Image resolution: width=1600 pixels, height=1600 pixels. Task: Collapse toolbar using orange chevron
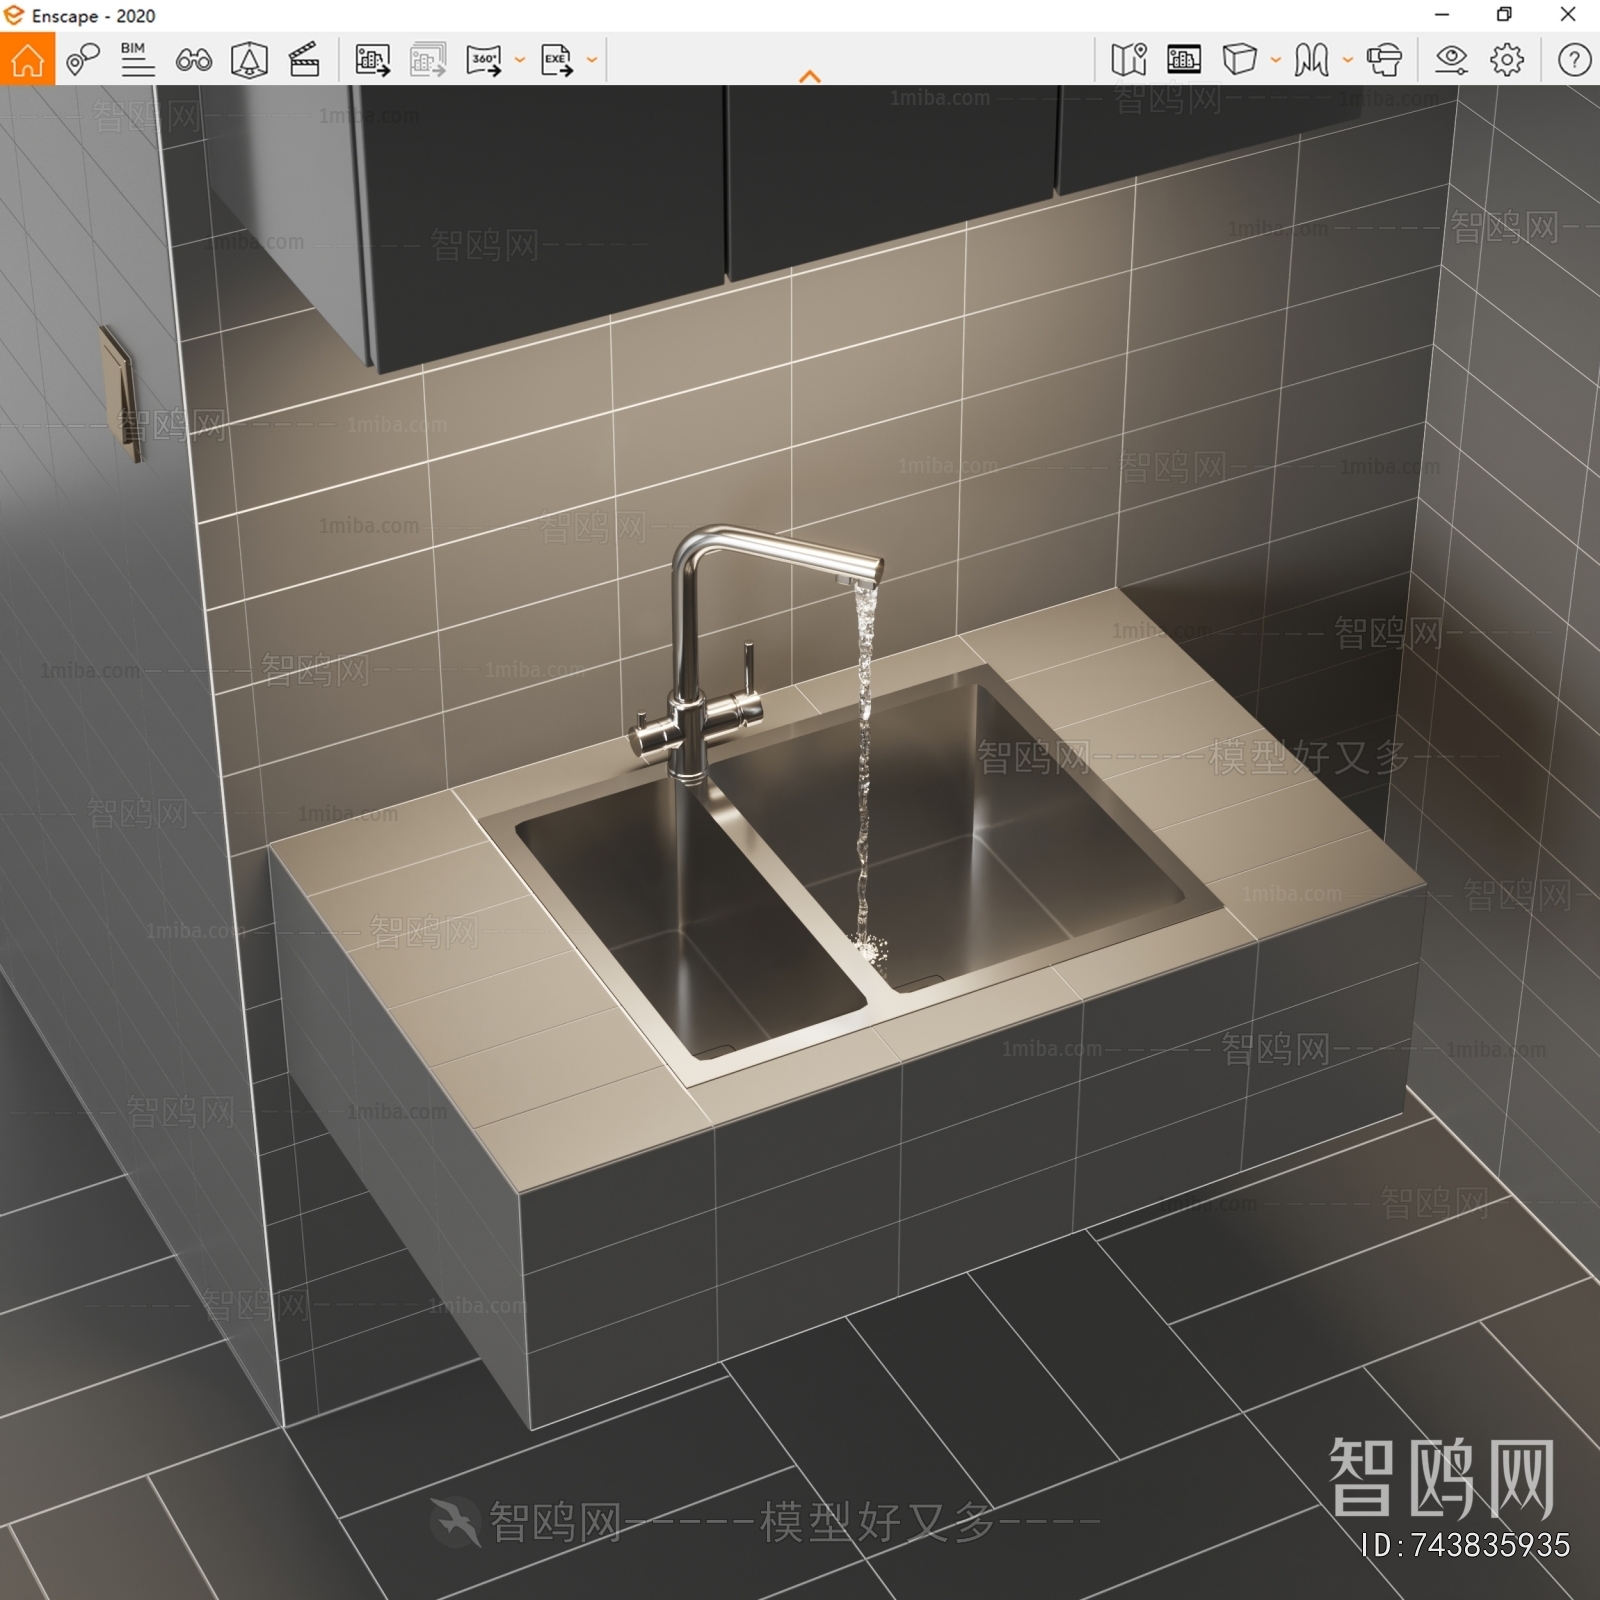pos(810,76)
